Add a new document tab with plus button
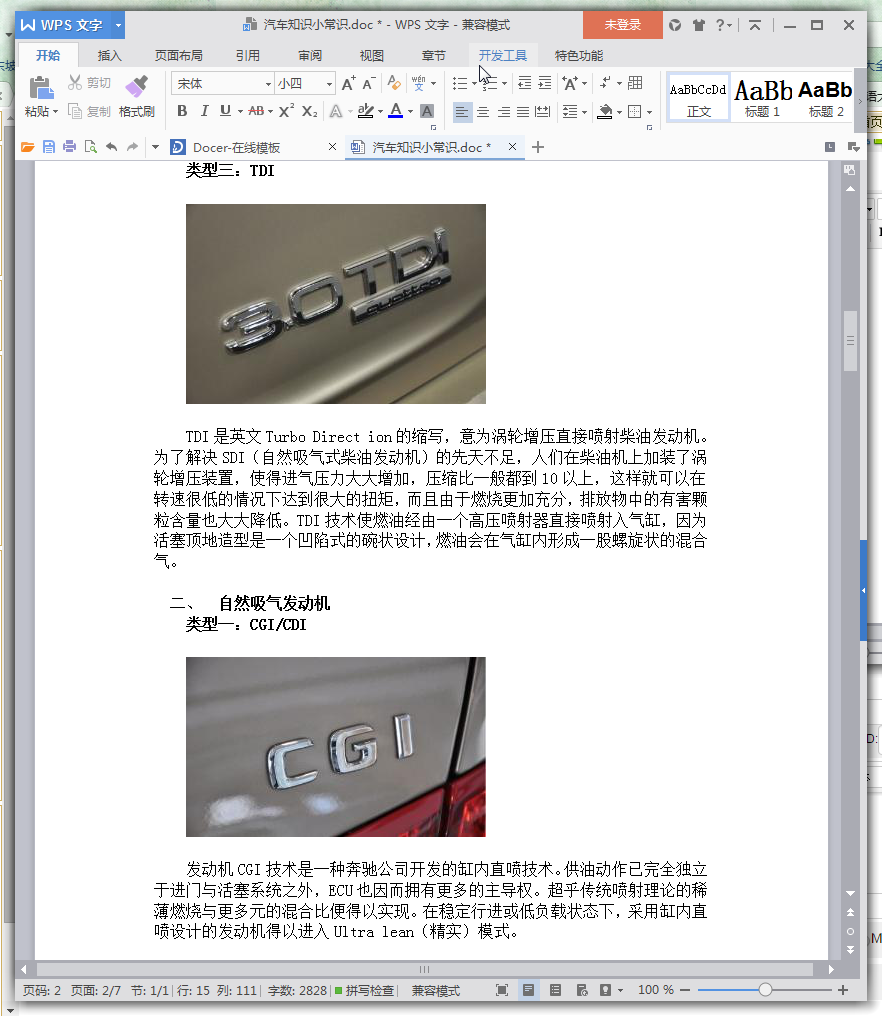882x1016 pixels. click(x=538, y=147)
